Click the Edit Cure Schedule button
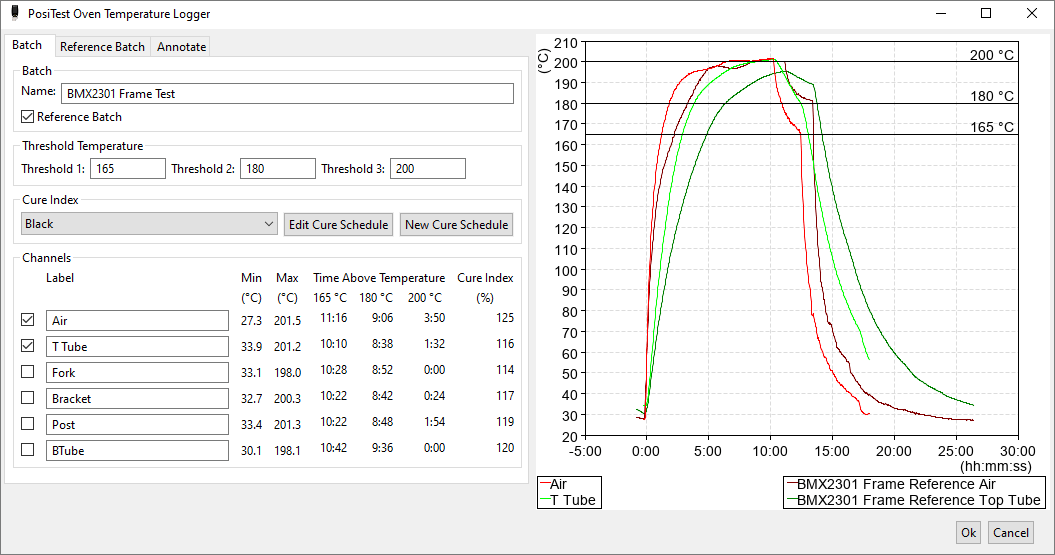 (338, 225)
